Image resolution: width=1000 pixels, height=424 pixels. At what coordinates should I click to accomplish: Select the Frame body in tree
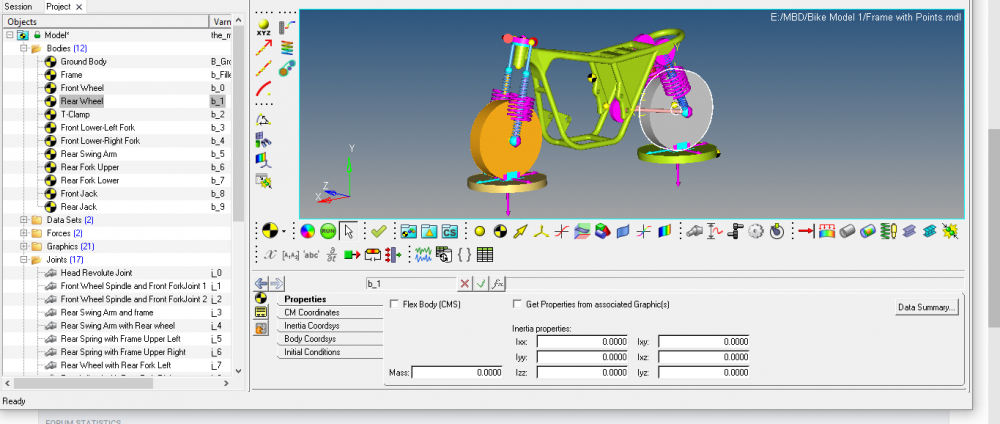71,75
